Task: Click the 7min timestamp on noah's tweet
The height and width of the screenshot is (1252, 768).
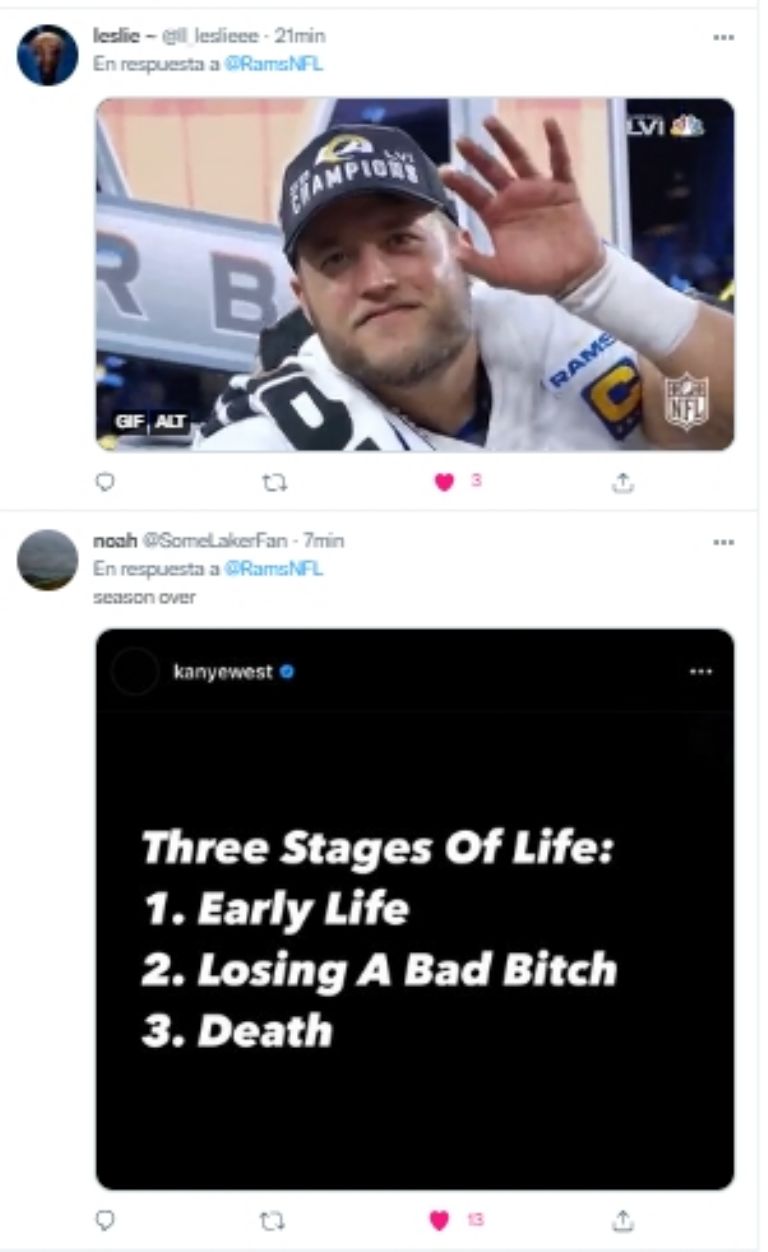Action: click(323, 541)
